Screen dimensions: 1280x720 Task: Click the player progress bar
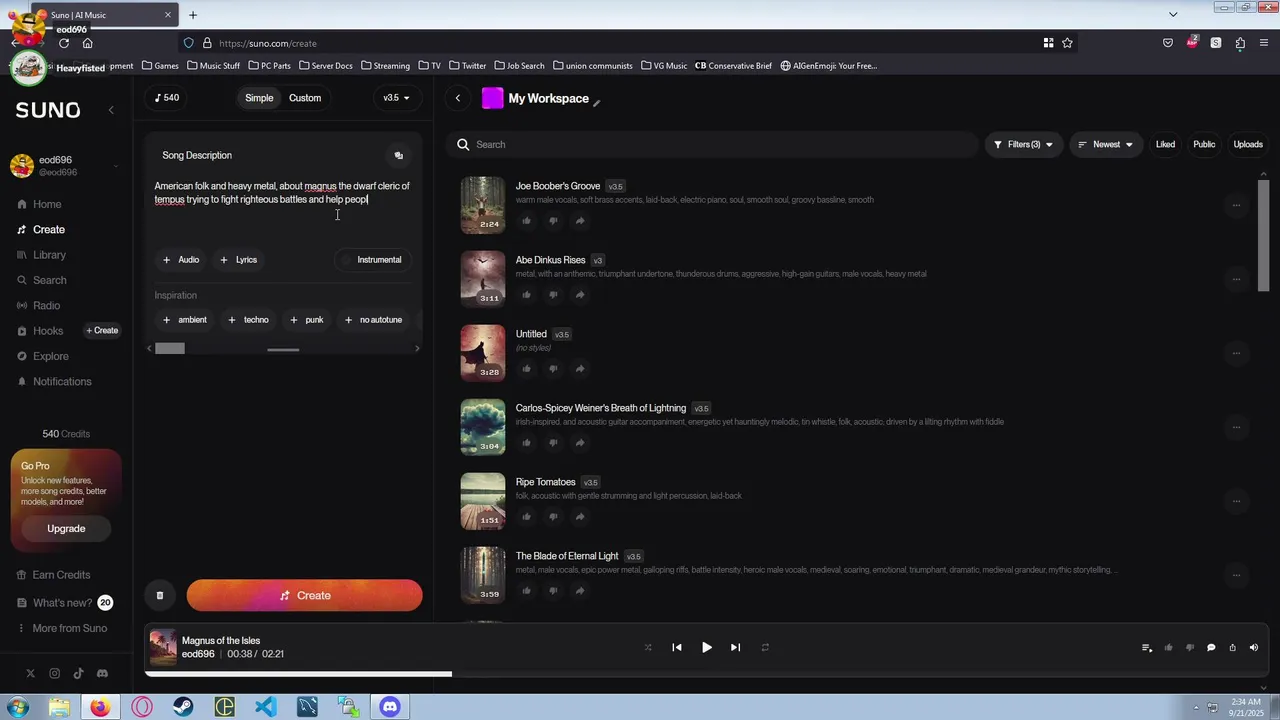705,674
